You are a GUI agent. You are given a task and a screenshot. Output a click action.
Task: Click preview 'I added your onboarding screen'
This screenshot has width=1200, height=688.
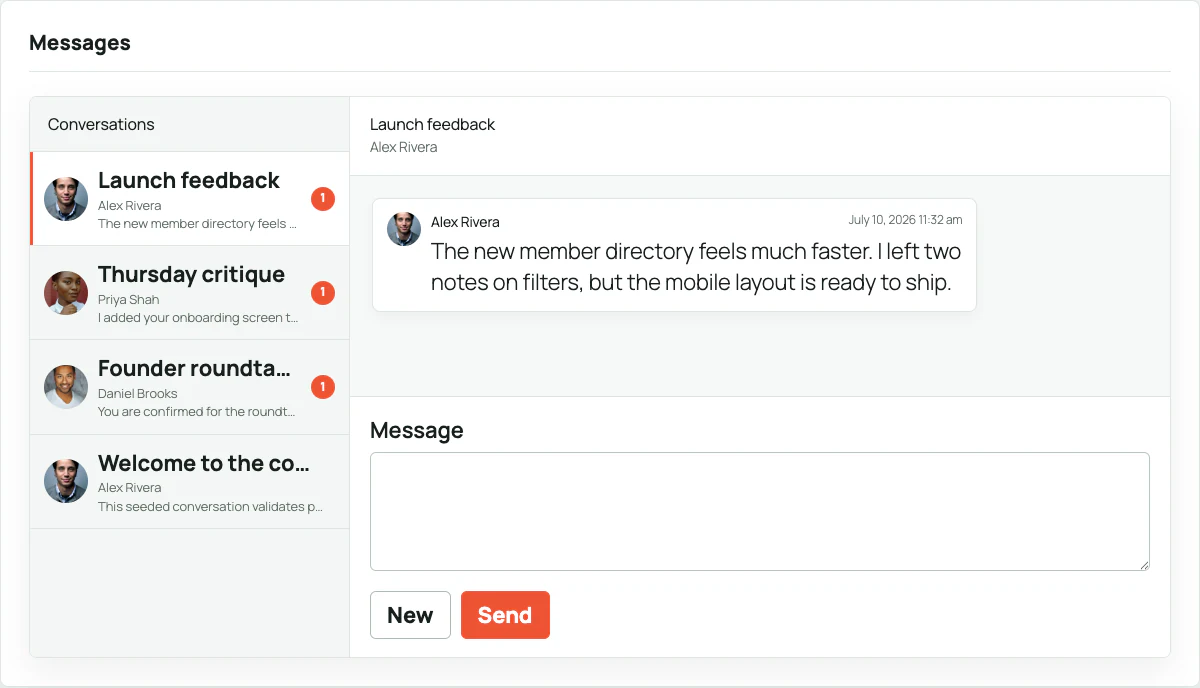coord(198,318)
